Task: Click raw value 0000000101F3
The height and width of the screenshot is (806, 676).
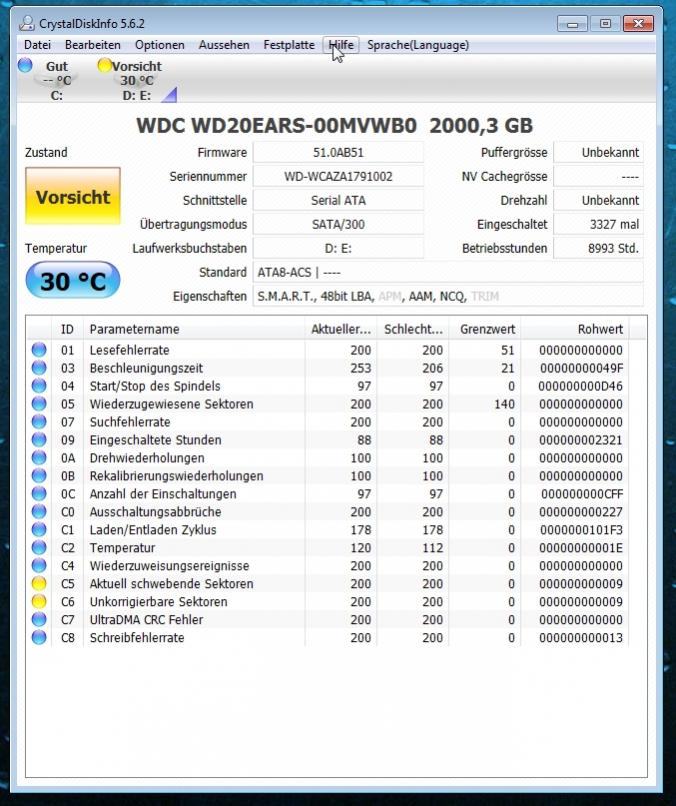Action: click(x=581, y=530)
